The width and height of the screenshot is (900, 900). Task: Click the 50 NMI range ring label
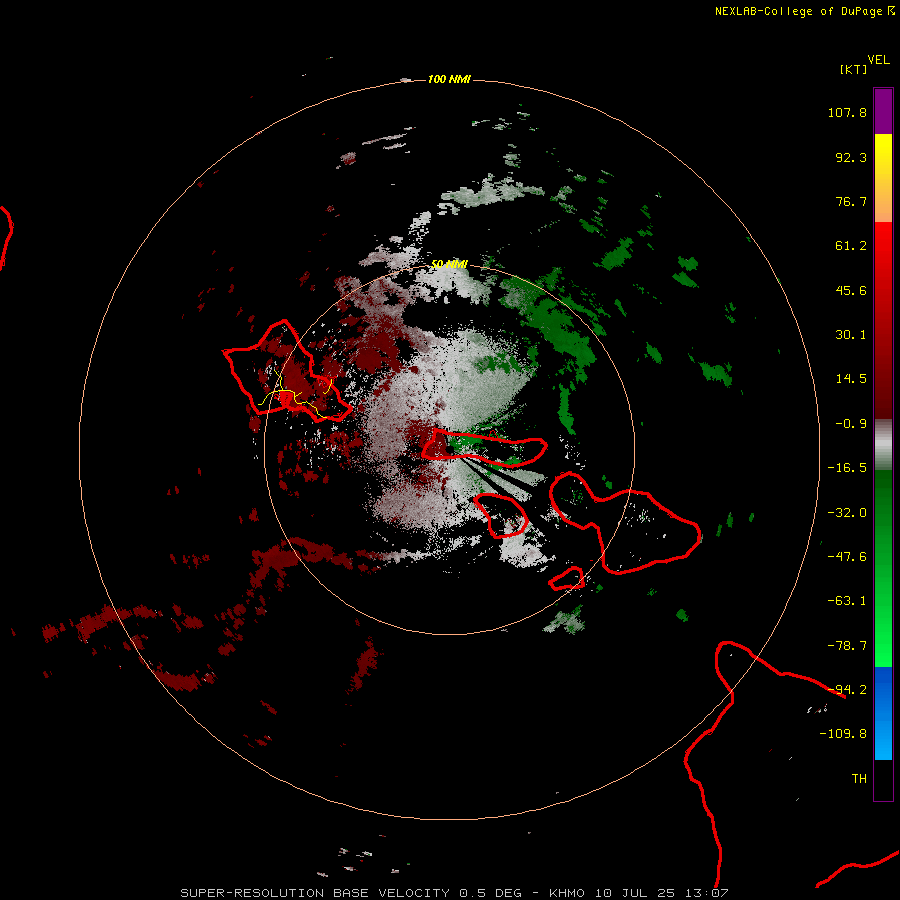tap(449, 264)
